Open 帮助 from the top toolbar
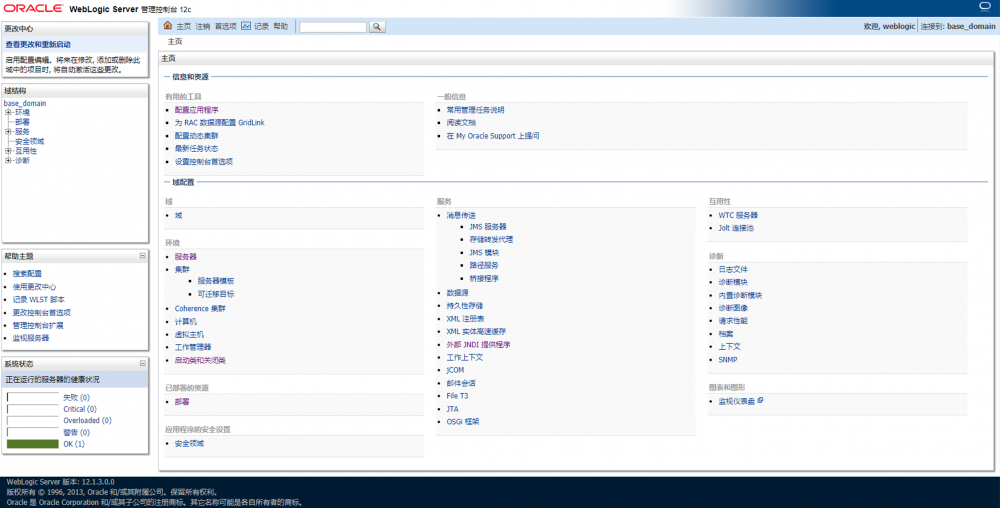Viewport: 1000px width, 508px height. (281, 27)
